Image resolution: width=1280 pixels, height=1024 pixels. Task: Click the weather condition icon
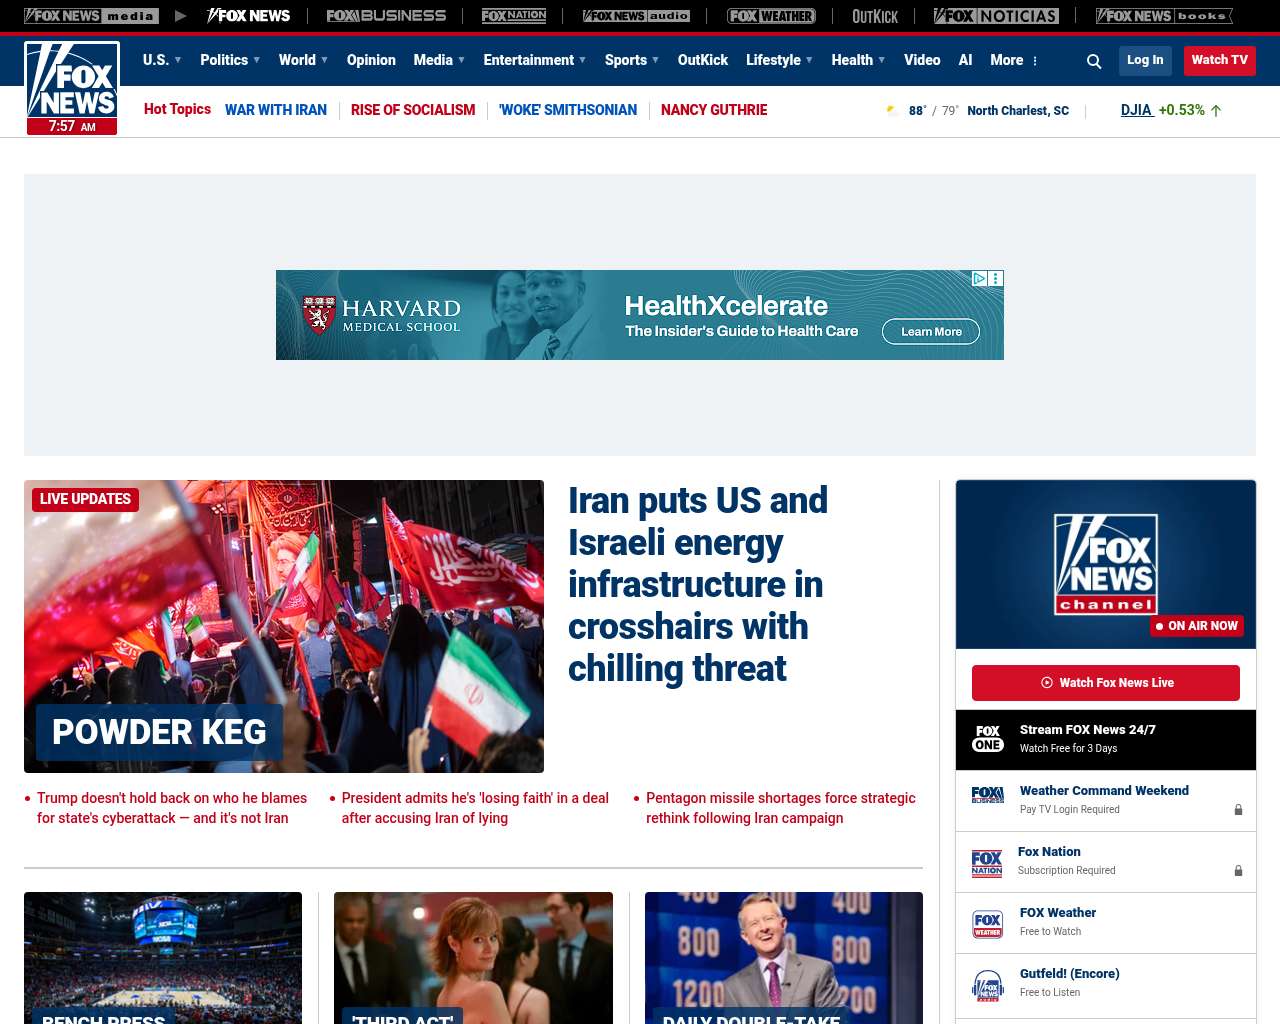[x=892, y=111]
